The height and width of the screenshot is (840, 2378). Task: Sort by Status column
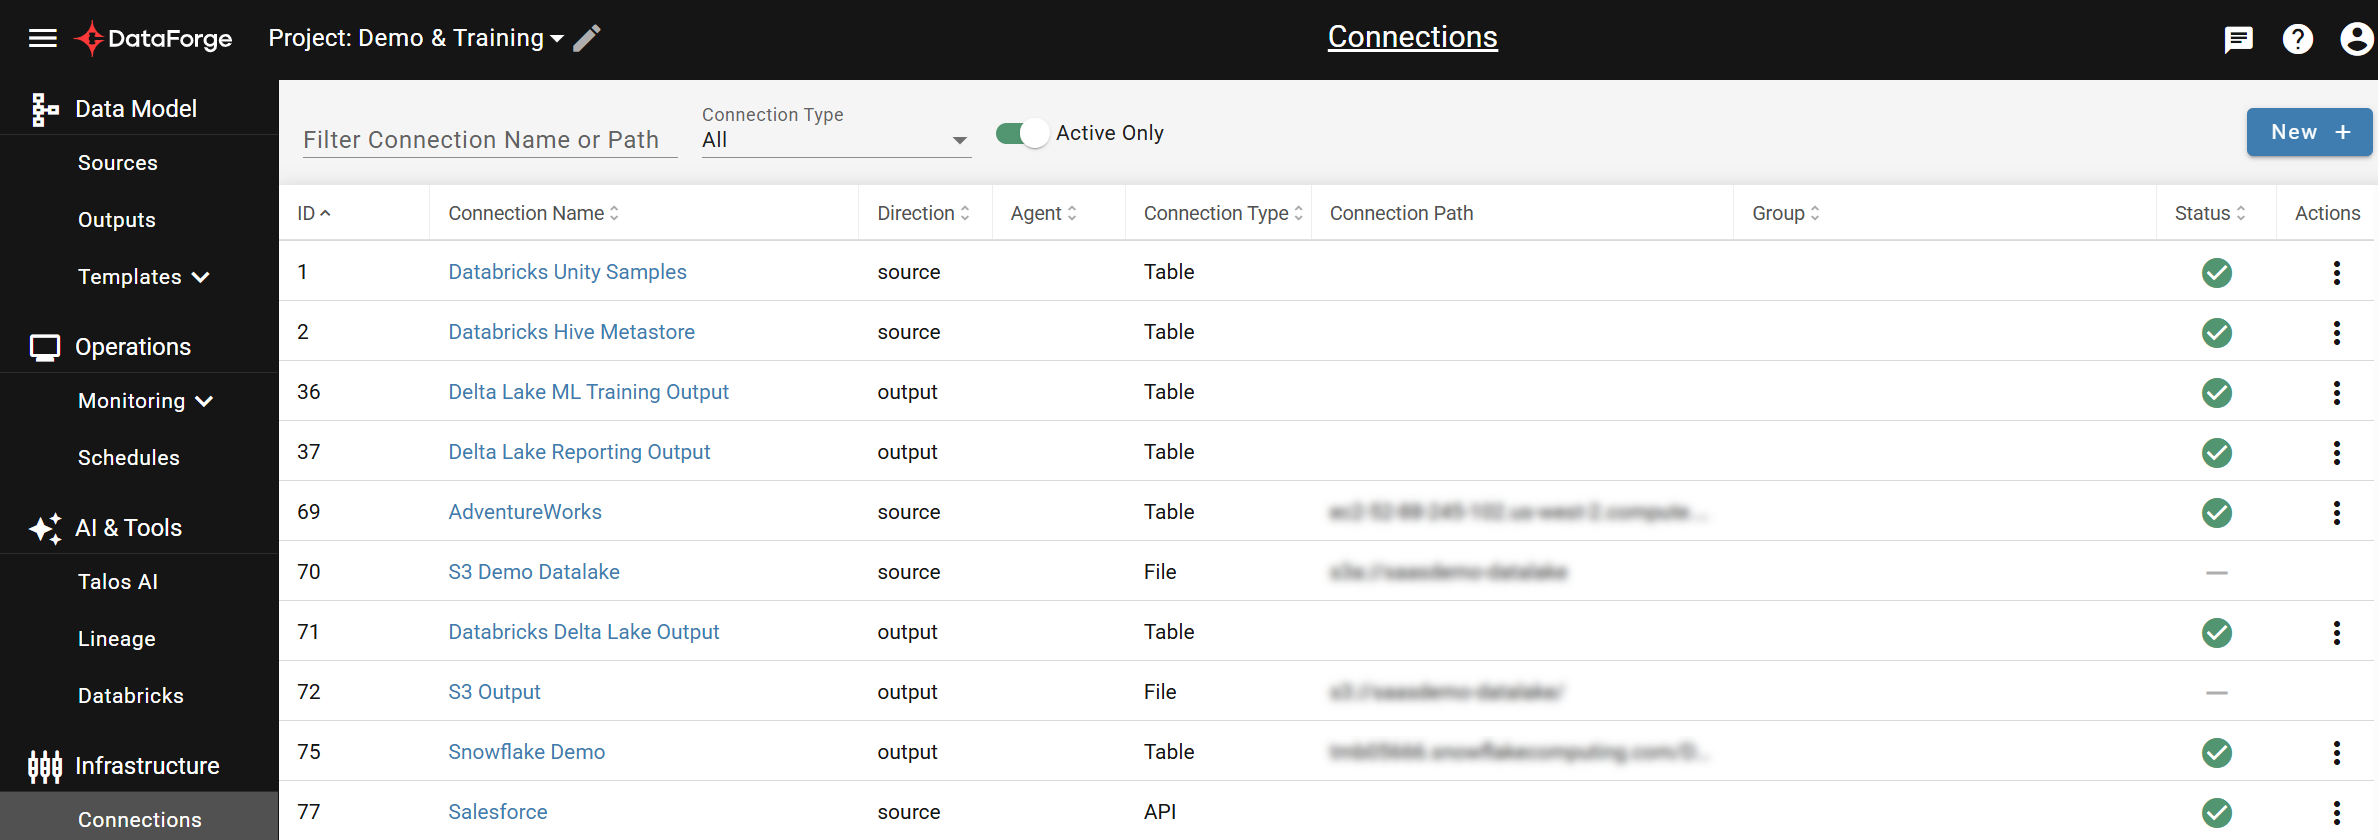pos(2210,213)
